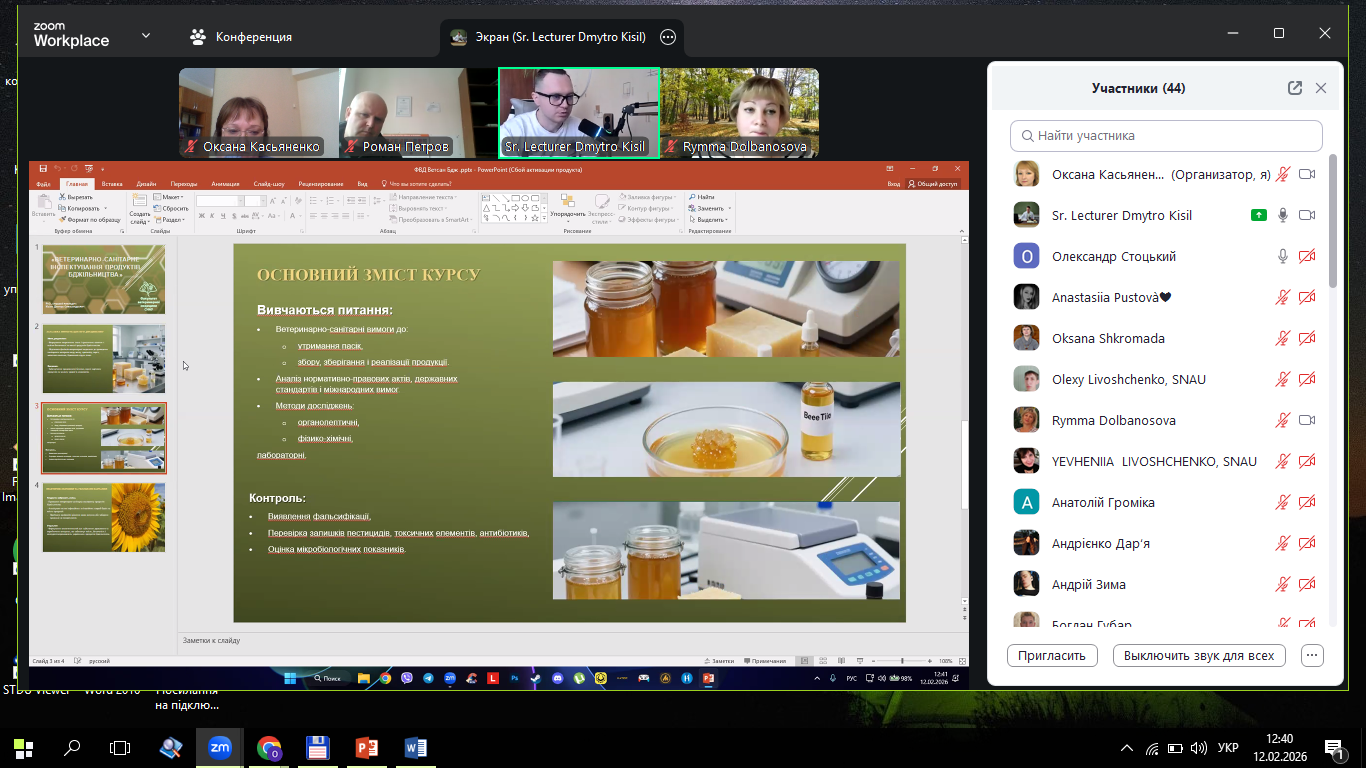Click the Найти участника search field
Image resolution: width=1366 pixels, height=768 pixels.
[x=1166, y=135]
